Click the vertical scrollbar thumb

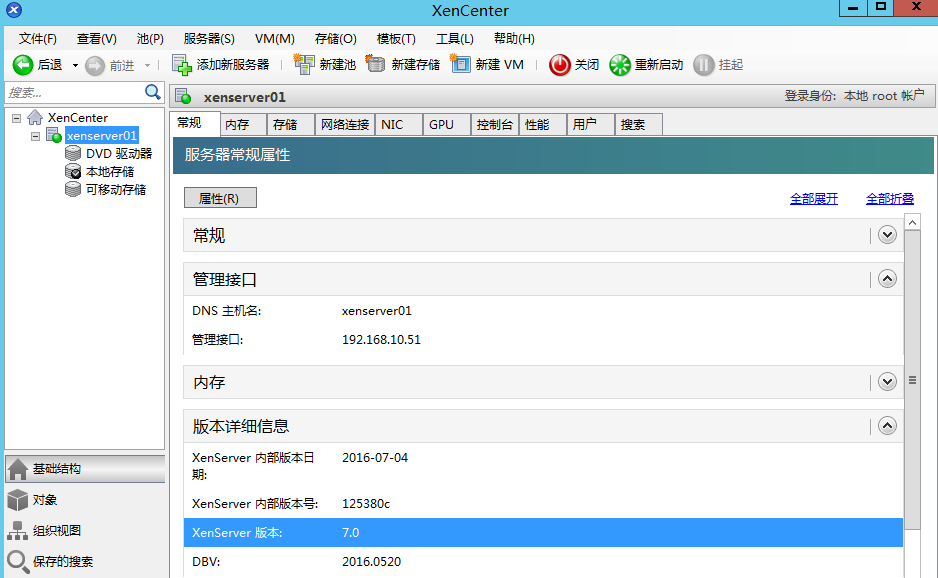[x=912, y=380]
